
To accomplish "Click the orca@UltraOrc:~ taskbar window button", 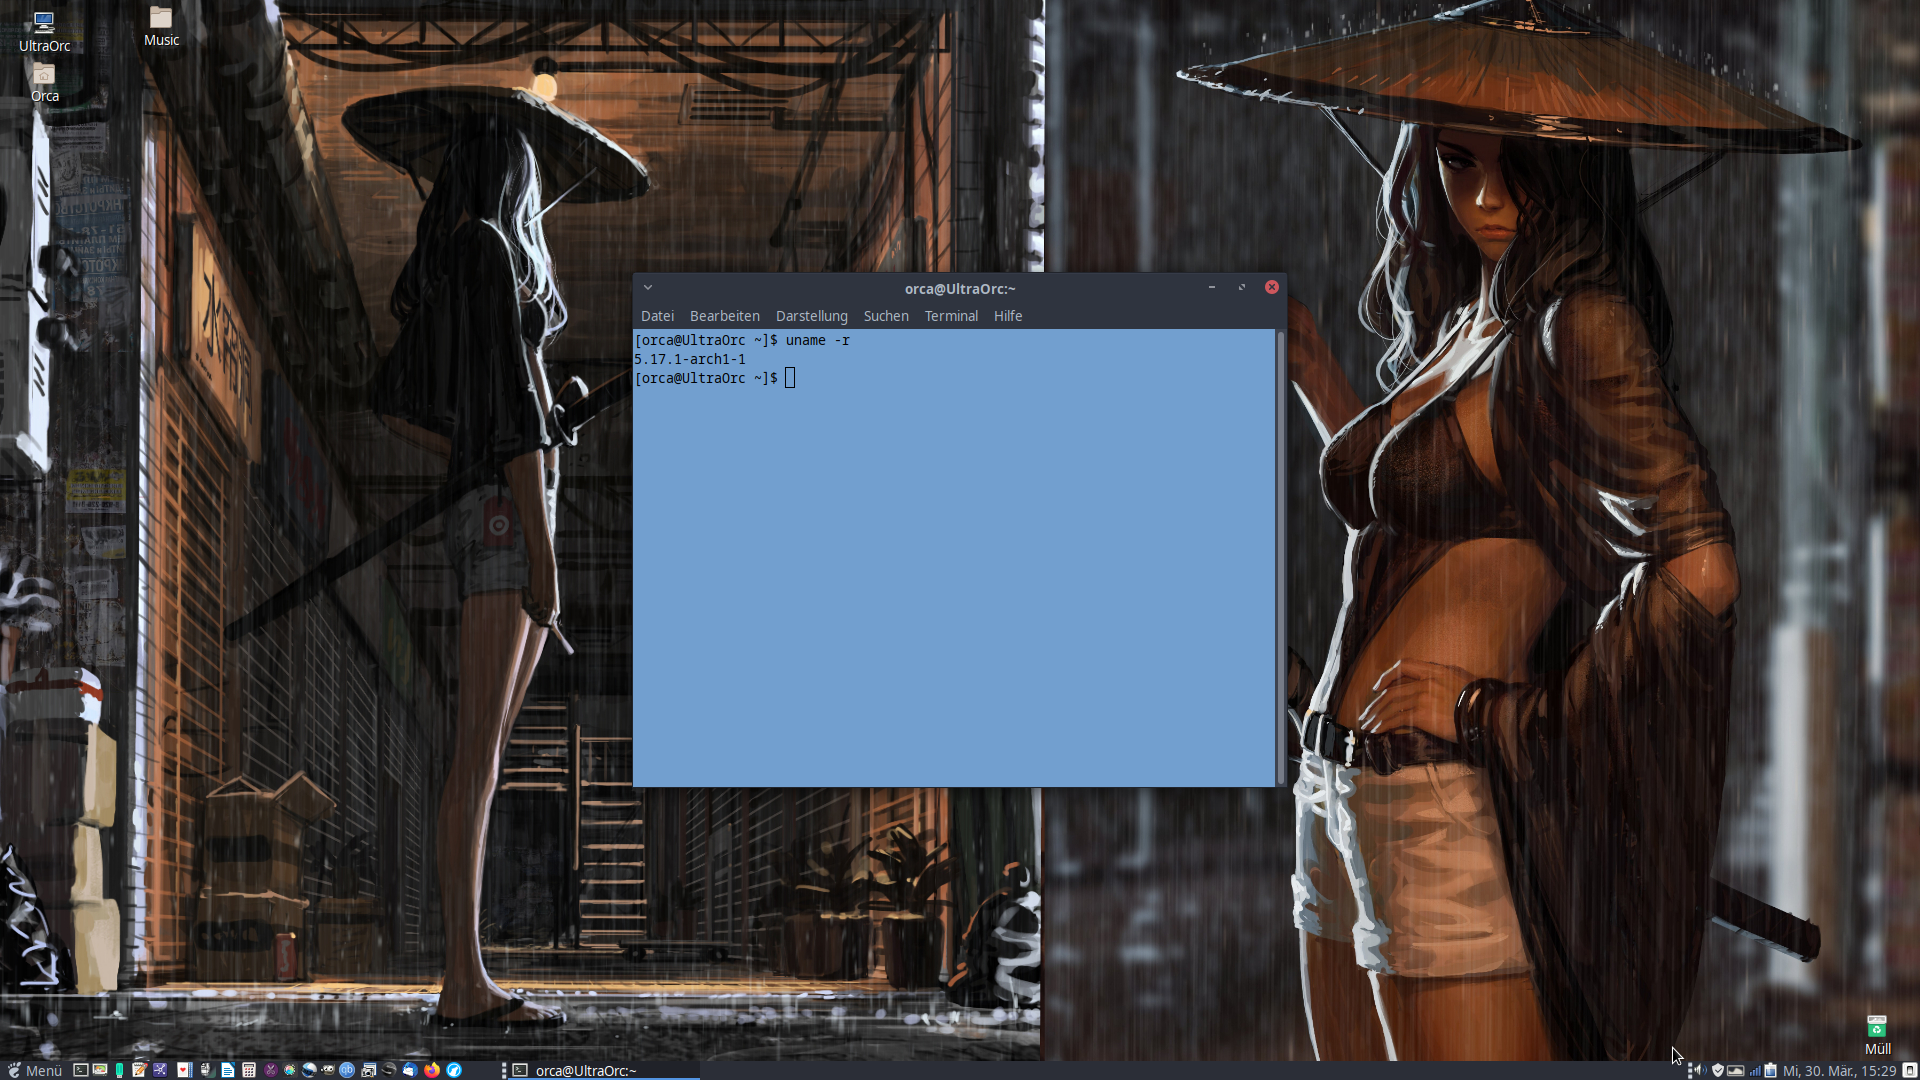I will point(605,1070).
